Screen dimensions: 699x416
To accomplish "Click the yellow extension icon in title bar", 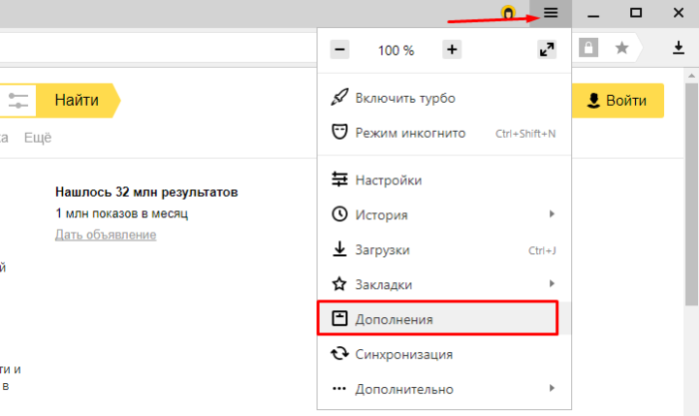I will (508, 12).
